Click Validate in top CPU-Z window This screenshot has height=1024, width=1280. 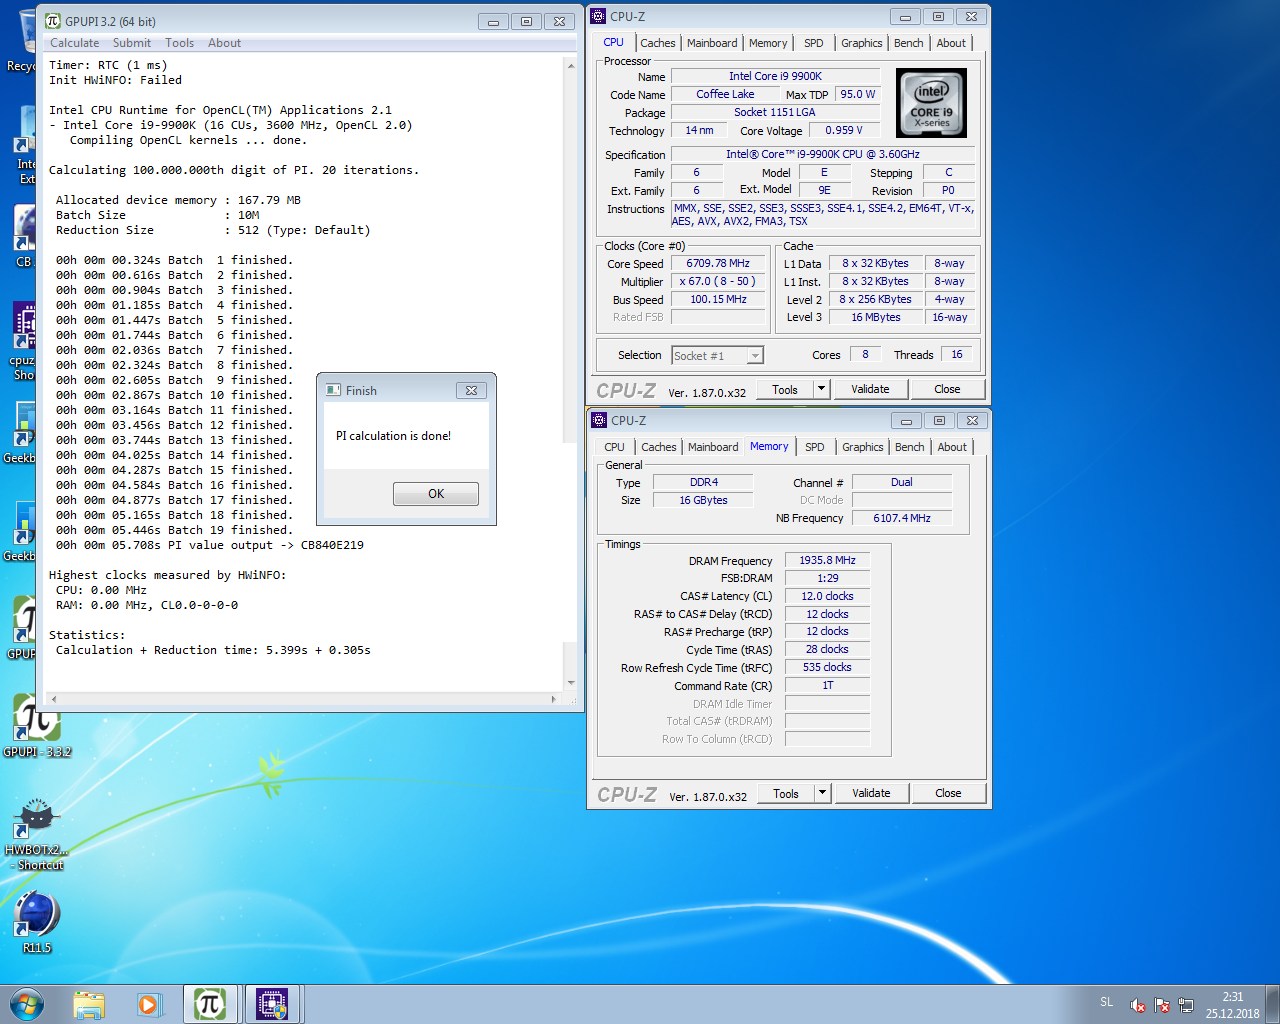coord(870,389)
